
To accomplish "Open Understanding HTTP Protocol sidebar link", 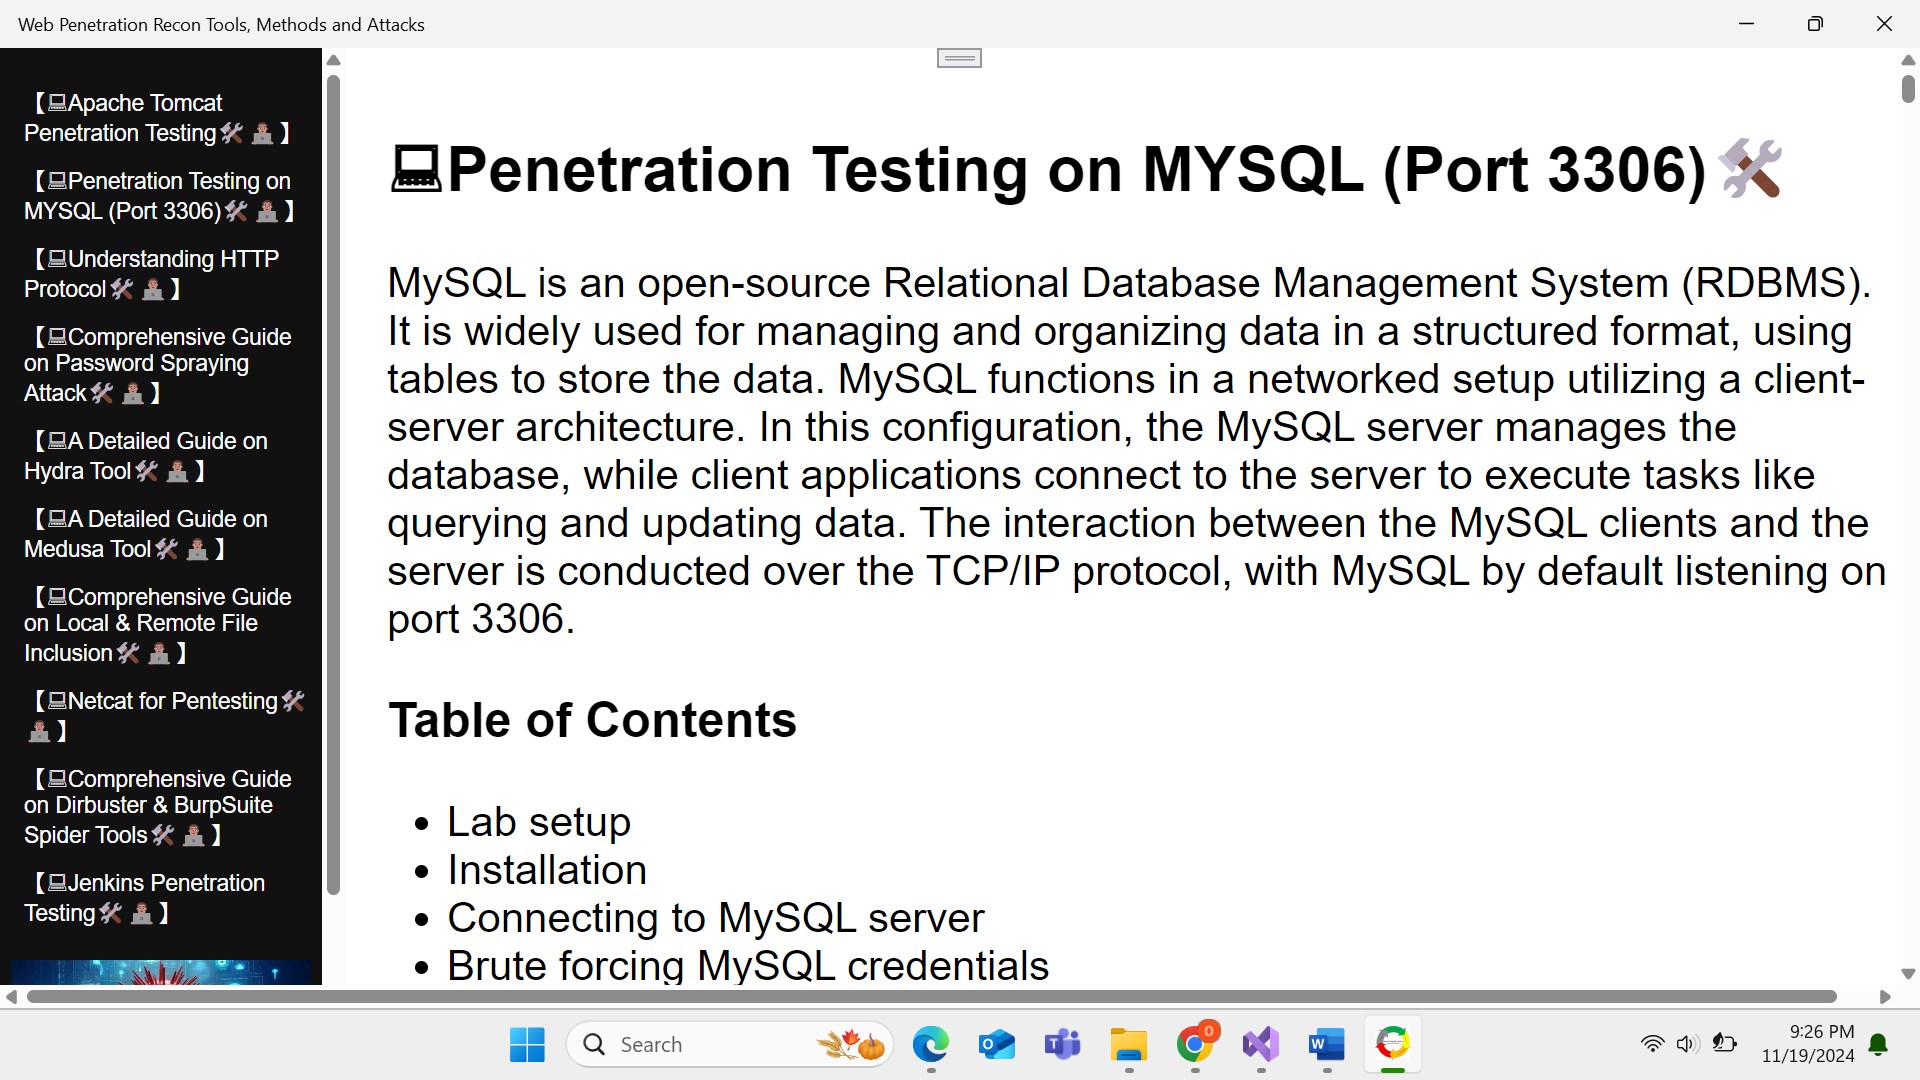I will pyautogui.click(x=158, y=274).
